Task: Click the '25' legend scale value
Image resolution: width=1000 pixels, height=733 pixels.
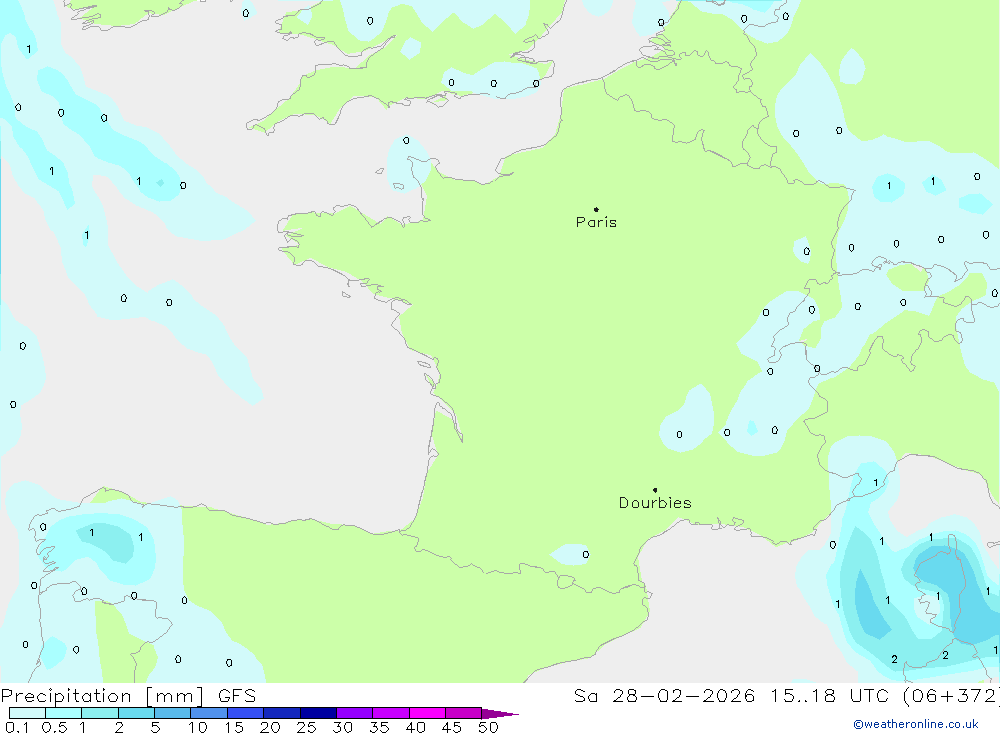Action: [306, 727]
